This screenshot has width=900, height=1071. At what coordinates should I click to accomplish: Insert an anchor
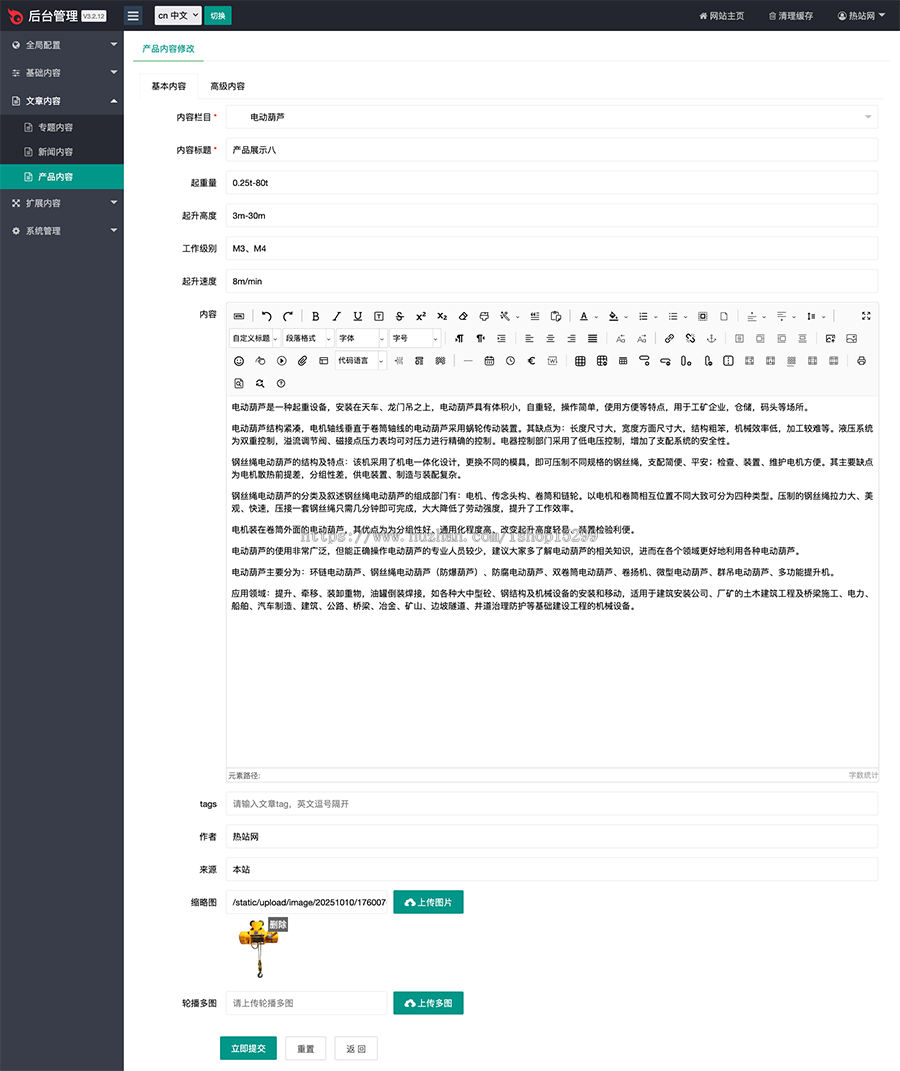(711, 338)
